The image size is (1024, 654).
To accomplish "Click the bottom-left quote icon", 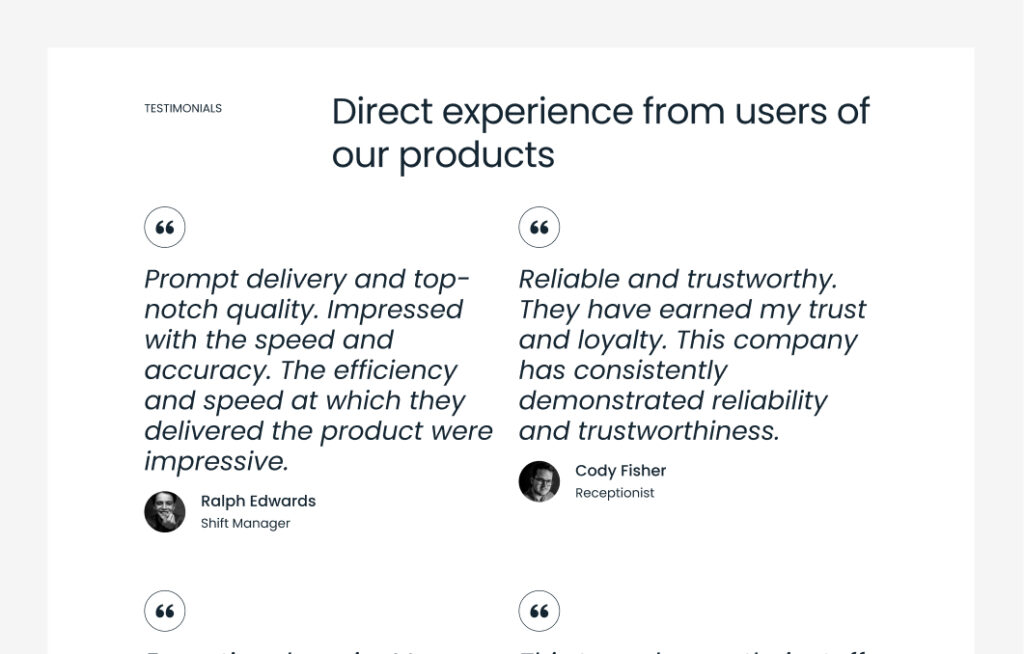I will click(x=165, y=611).
